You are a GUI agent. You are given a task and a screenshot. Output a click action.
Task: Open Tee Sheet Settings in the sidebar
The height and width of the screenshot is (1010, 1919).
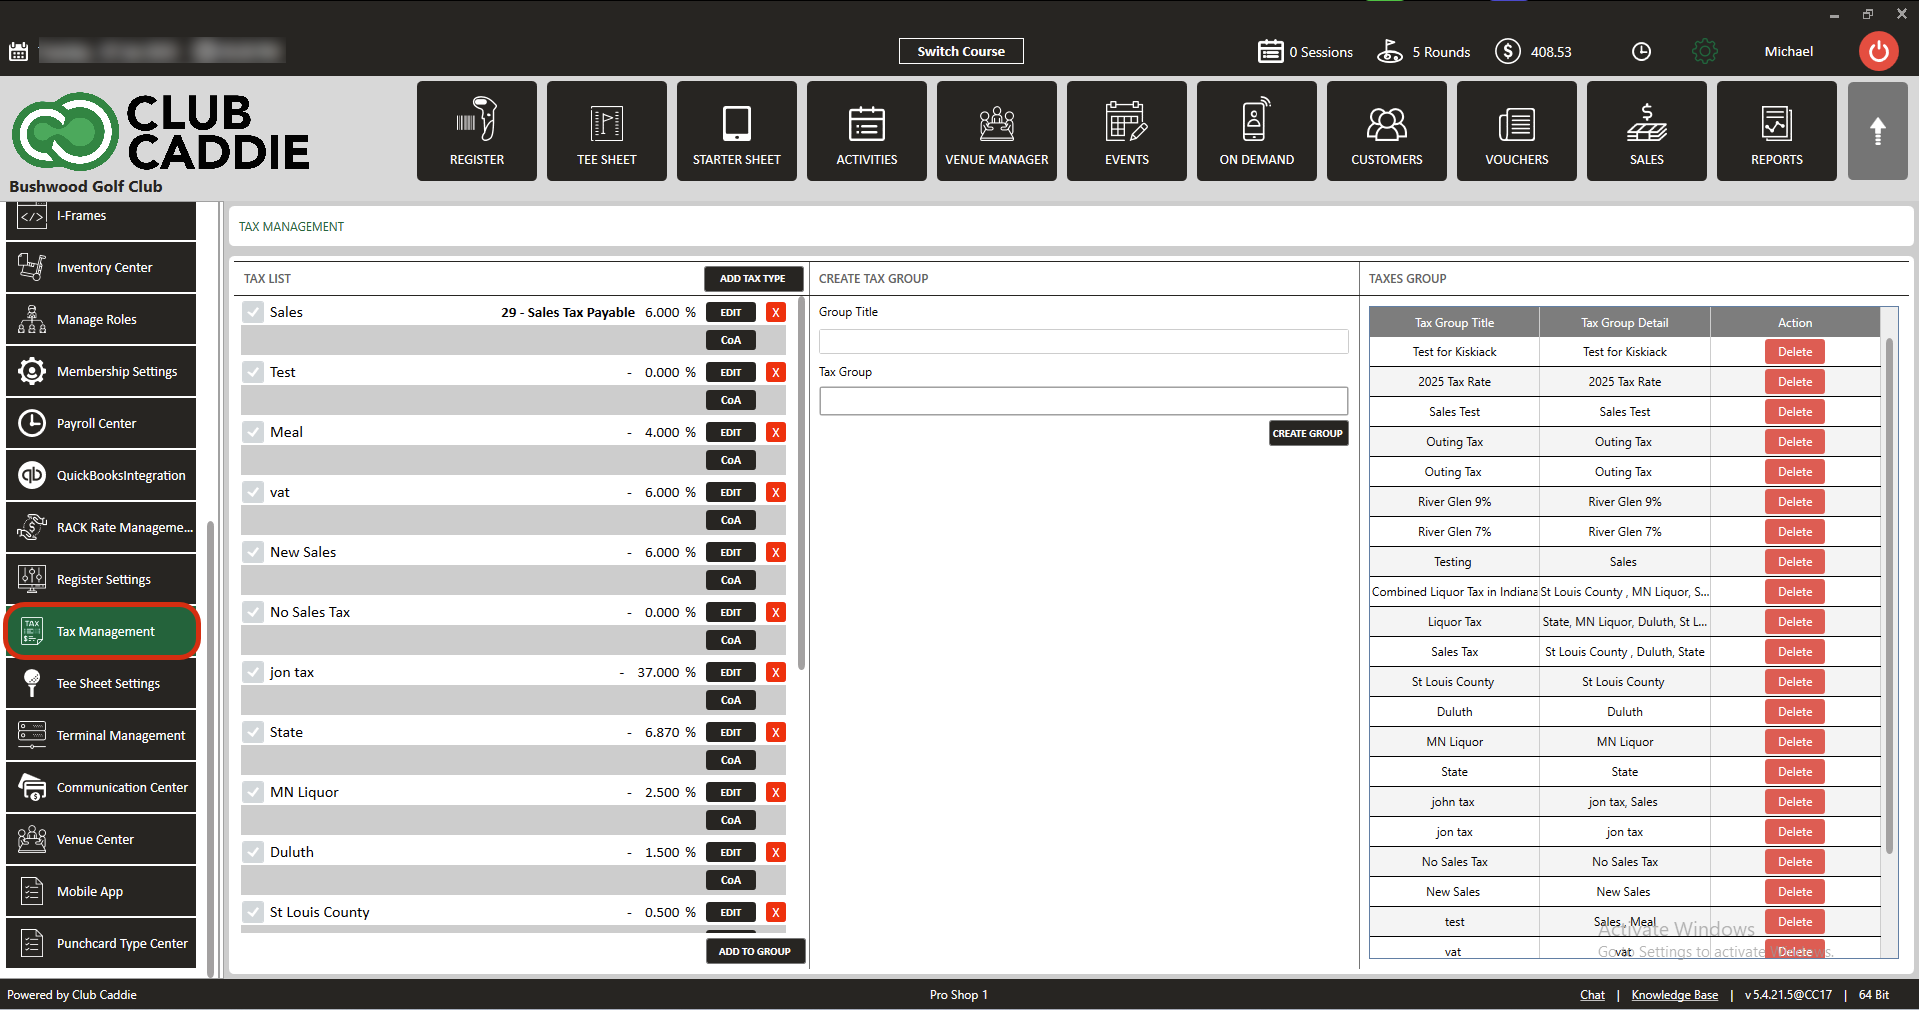click(101, 683)
